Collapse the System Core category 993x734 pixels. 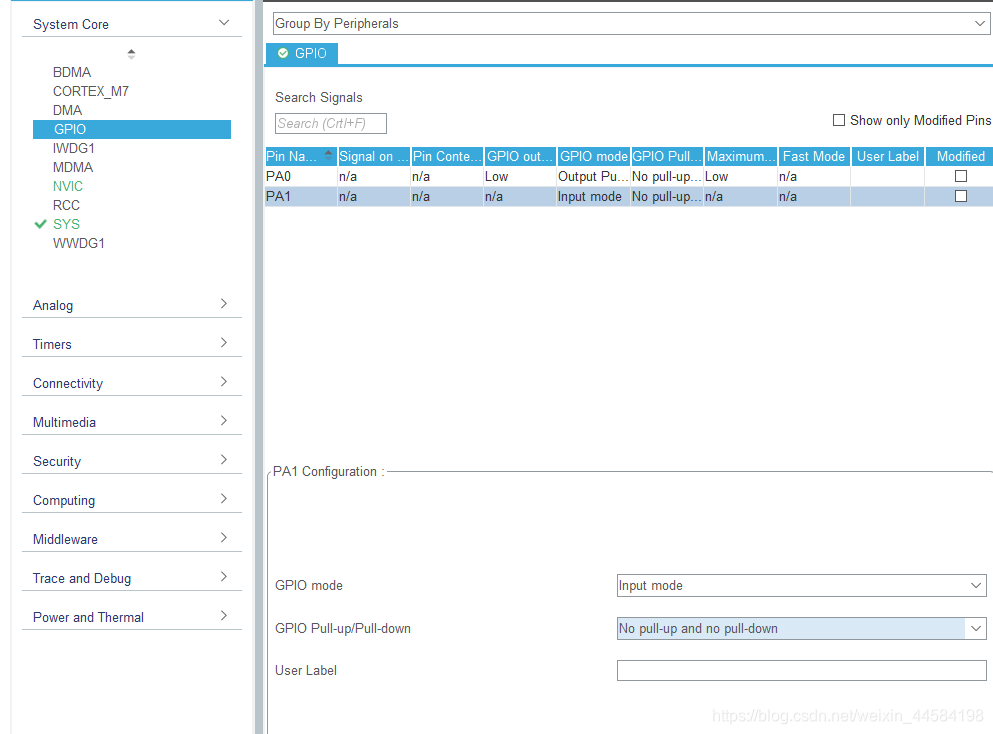point(224,23)
